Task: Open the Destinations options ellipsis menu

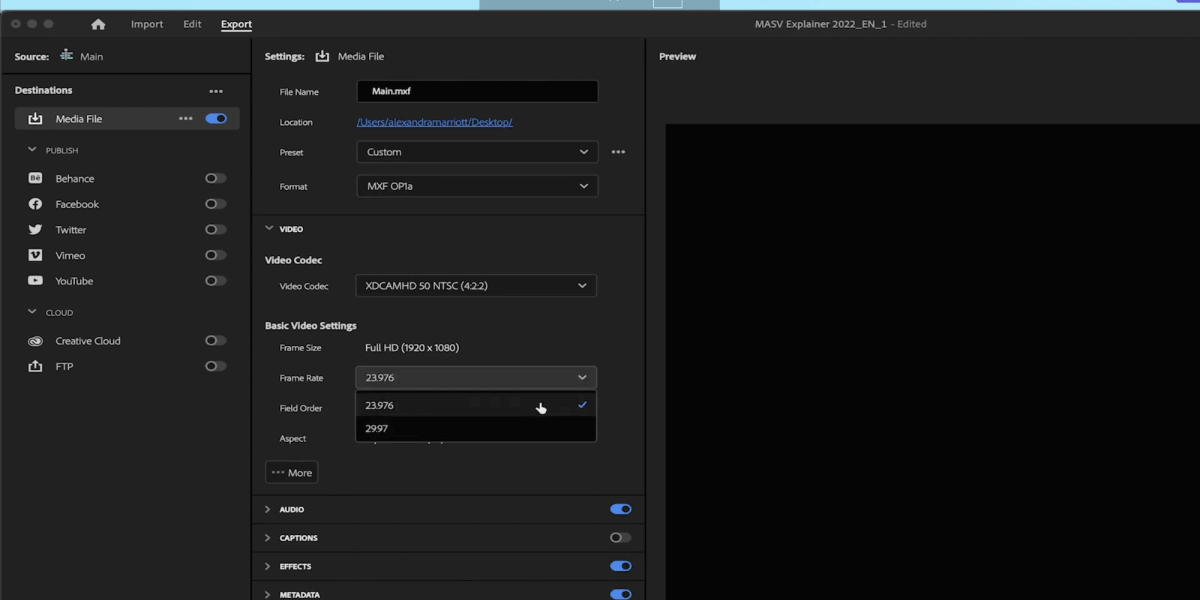Action: (x=216, y=91)
